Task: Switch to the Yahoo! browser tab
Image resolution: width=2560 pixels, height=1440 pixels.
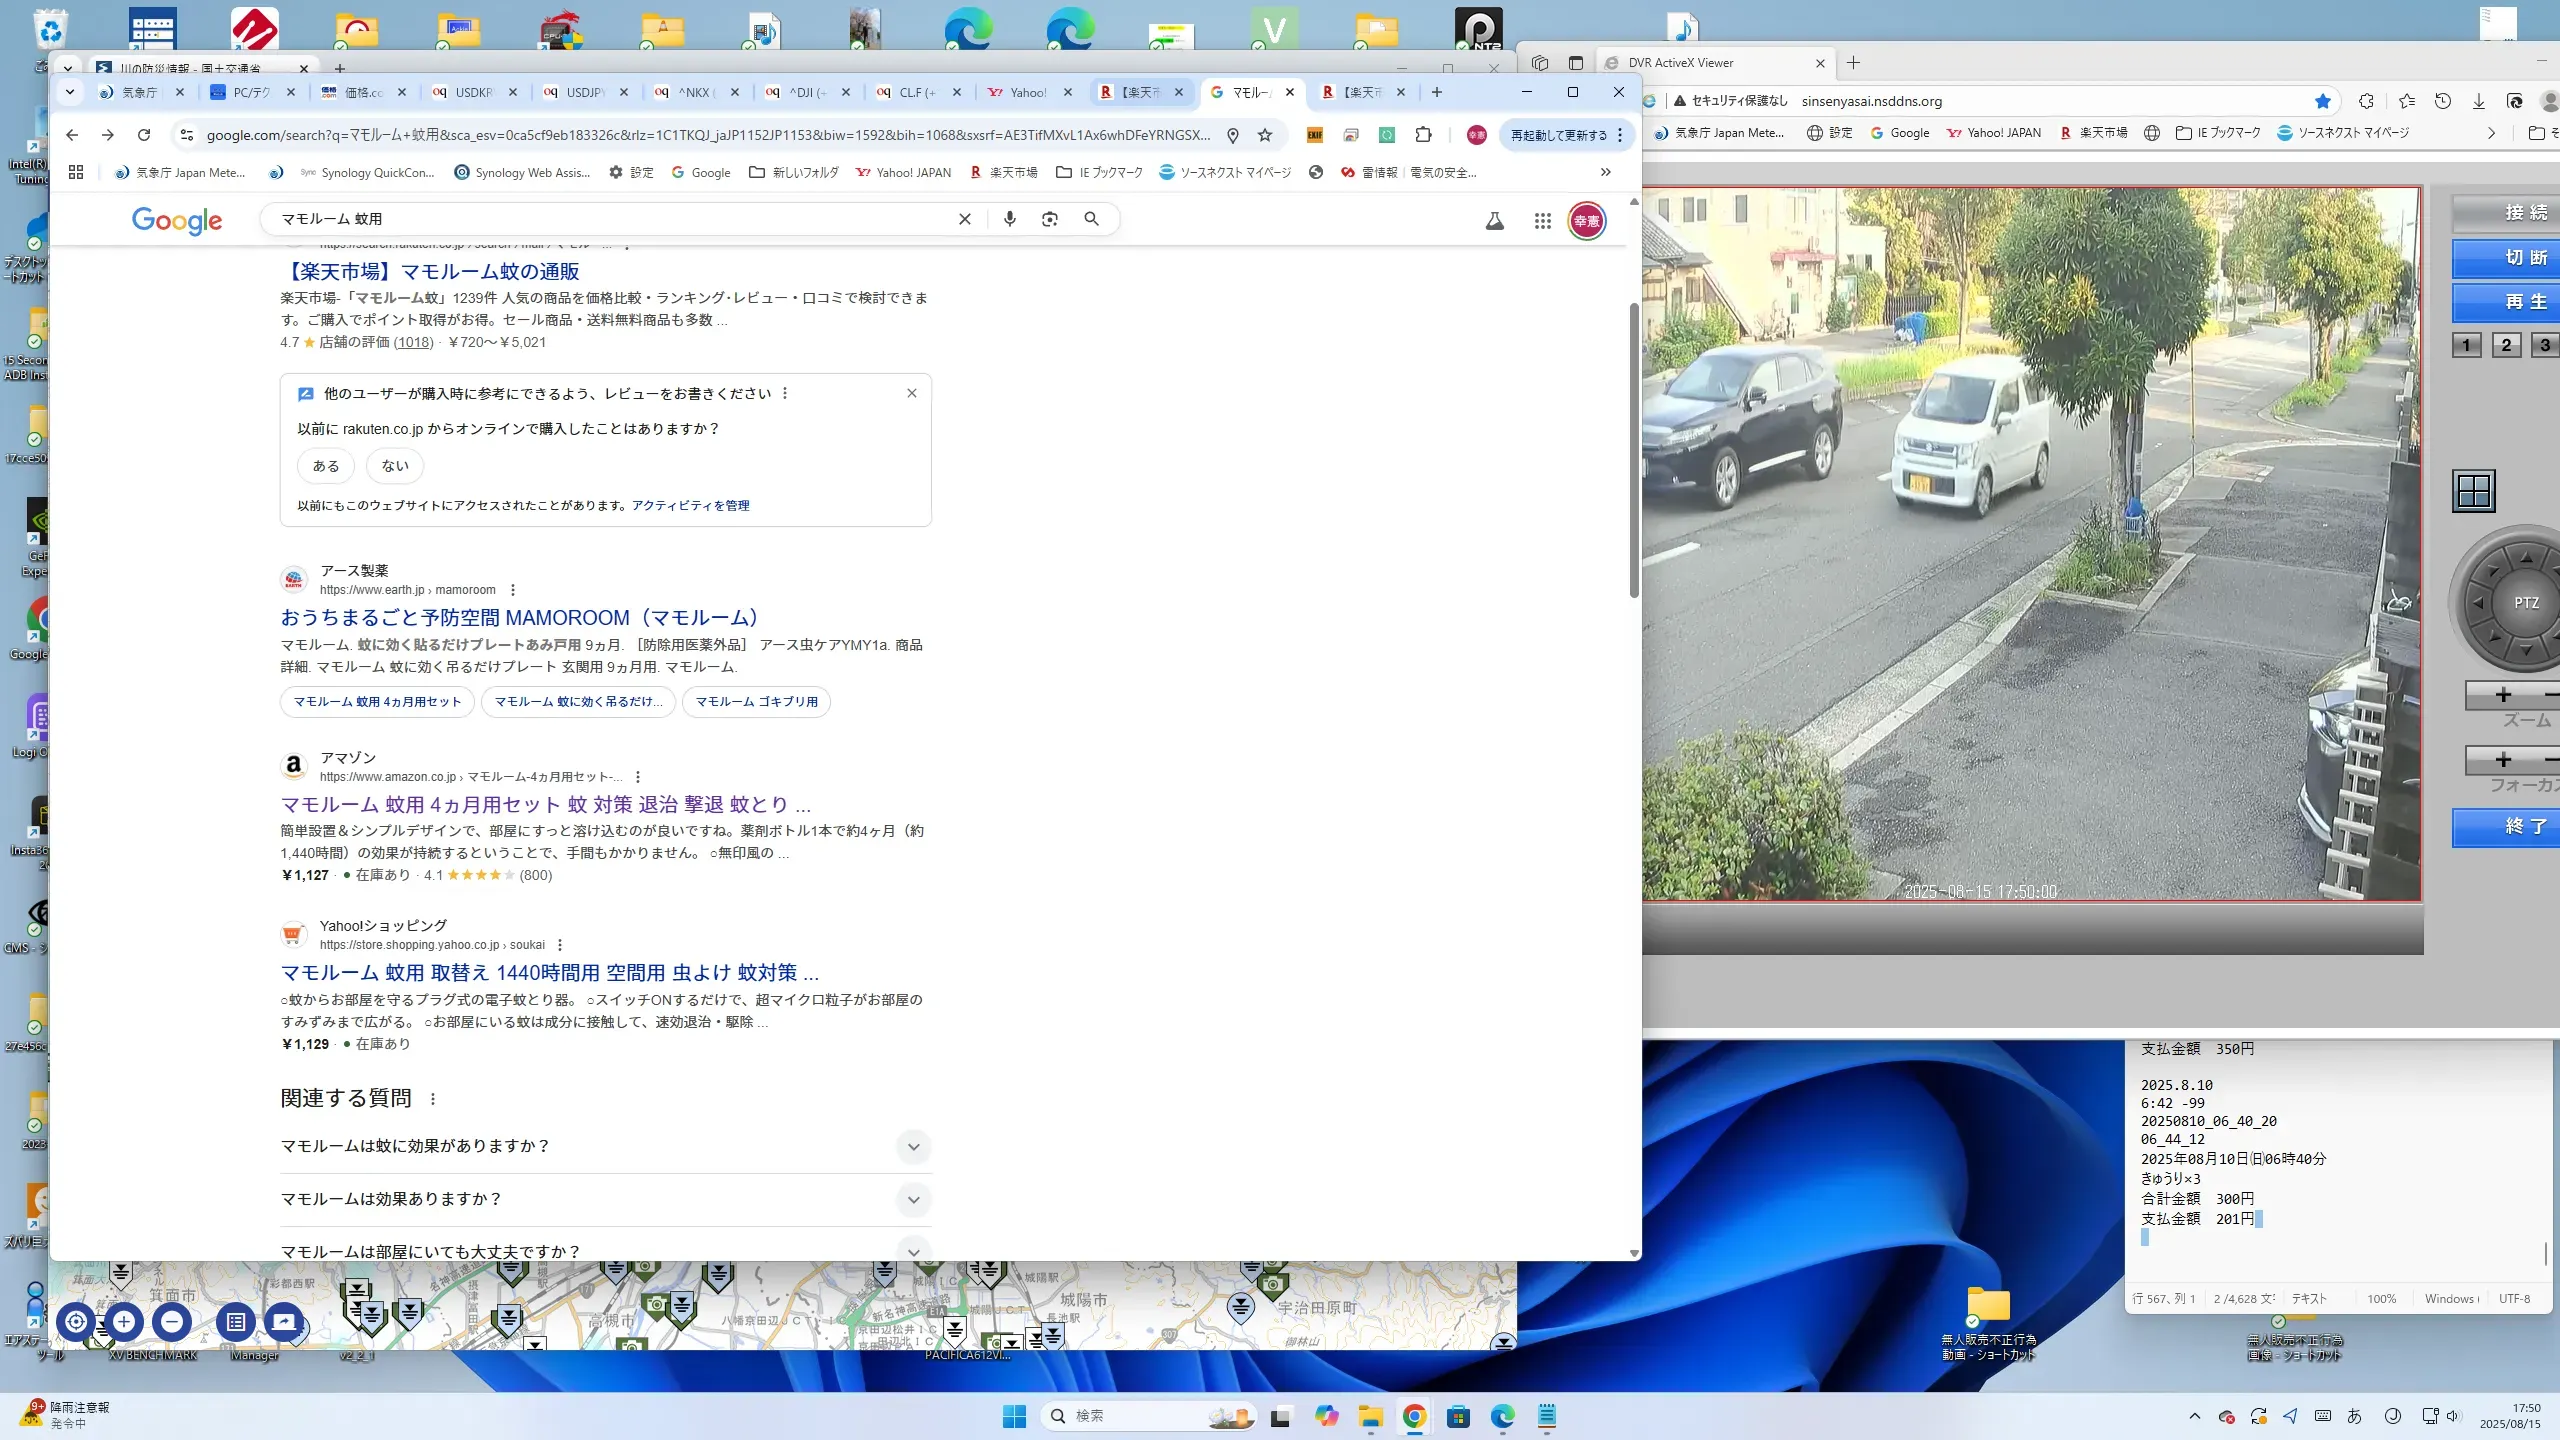Action: click(1026, 92)
